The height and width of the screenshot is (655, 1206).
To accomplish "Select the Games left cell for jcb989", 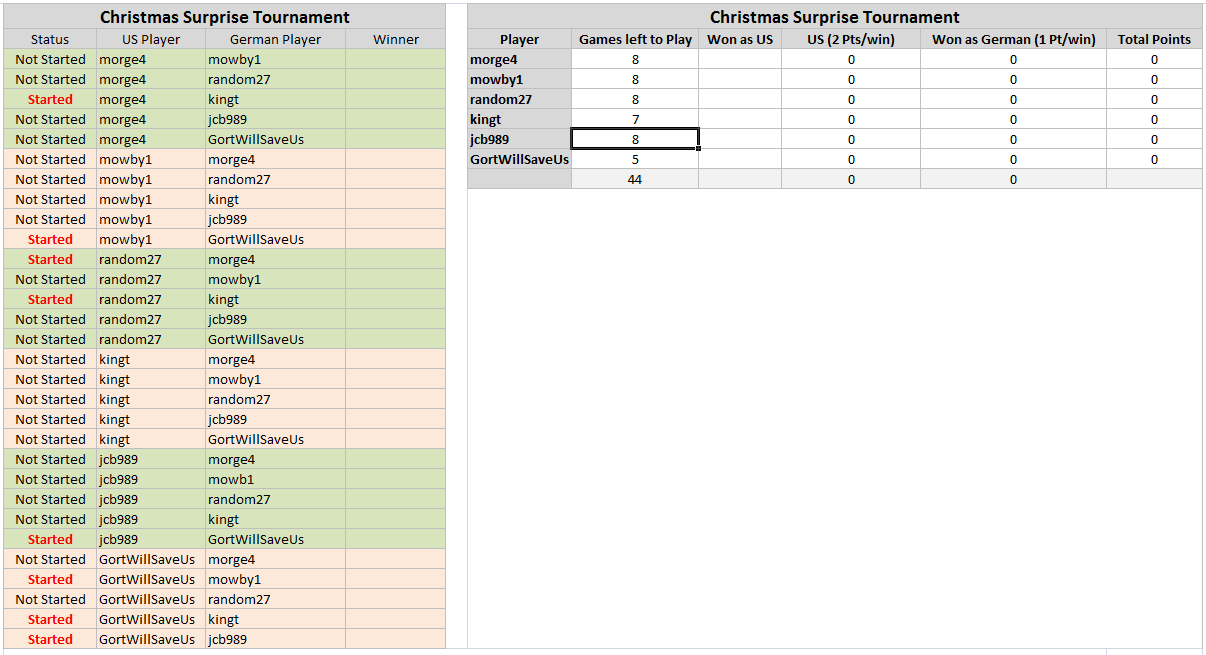I will pyautogui.click(x=635, y=139).
